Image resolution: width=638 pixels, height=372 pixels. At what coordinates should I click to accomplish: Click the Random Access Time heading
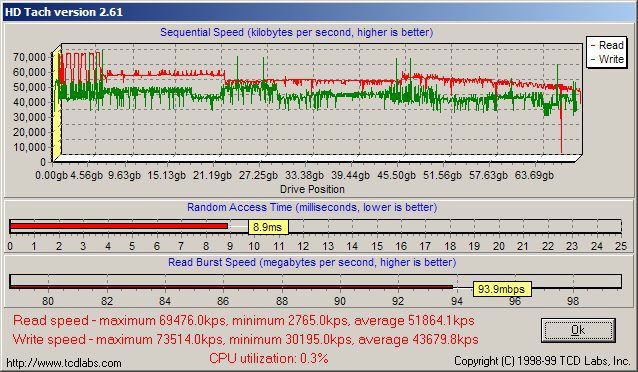(312, 207)
